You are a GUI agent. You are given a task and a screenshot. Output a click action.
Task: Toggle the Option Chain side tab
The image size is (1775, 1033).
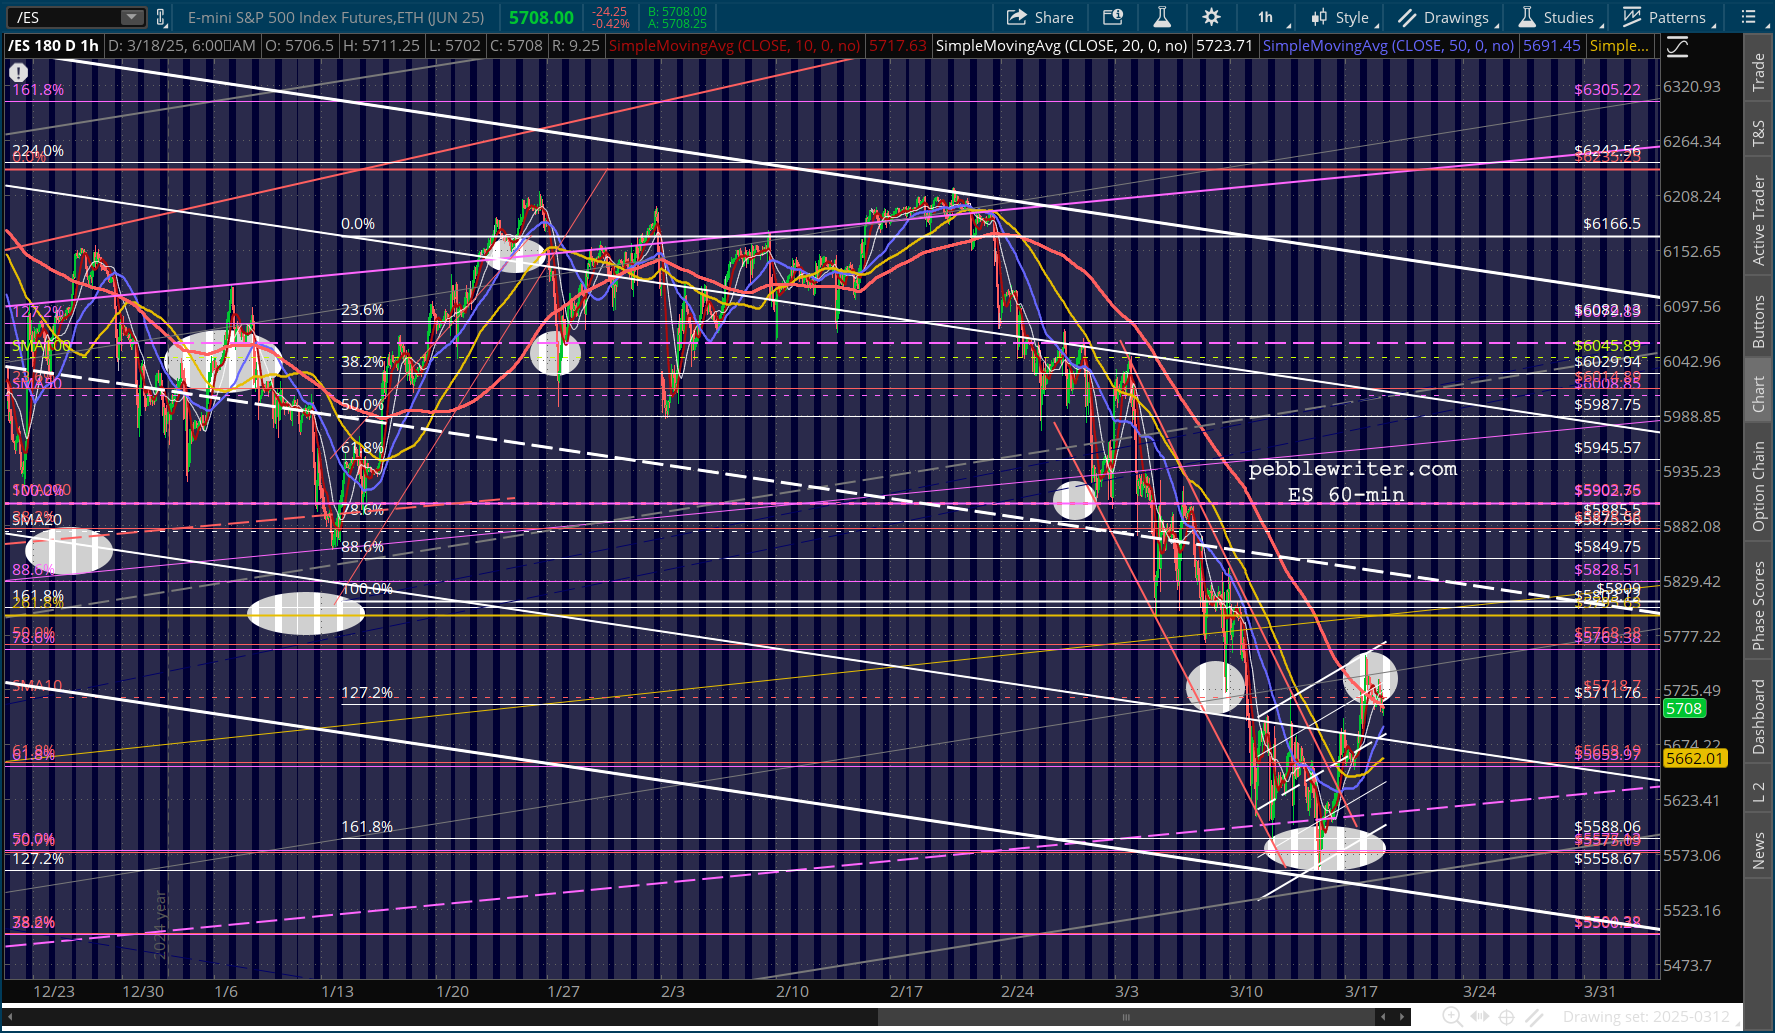1758,486
